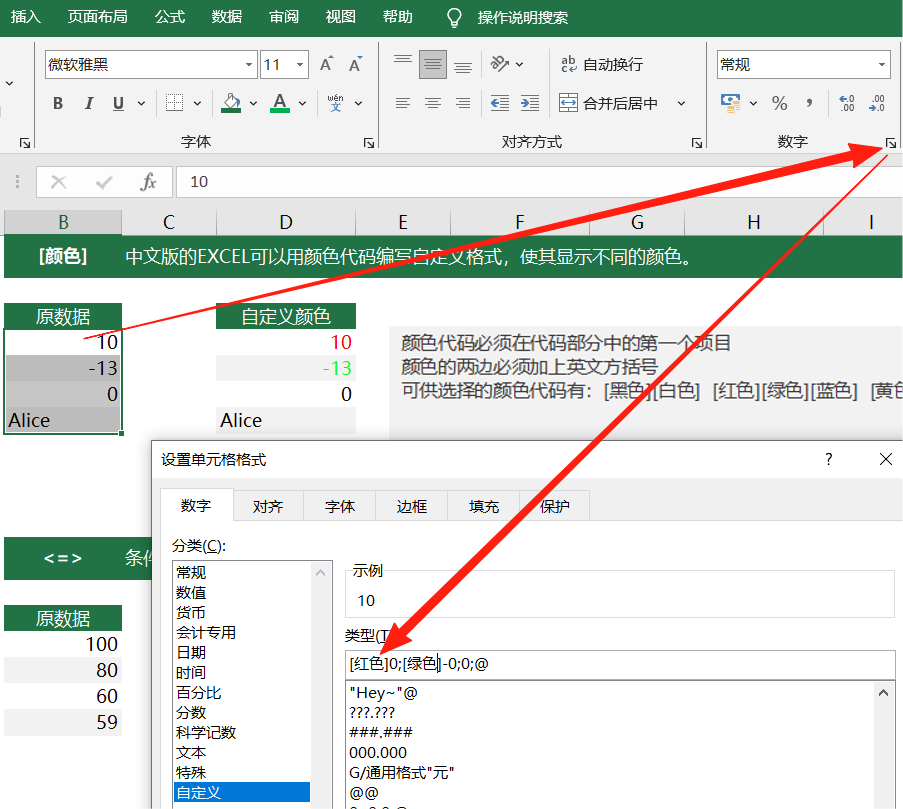
Task: Confirm formula bar entry checkmark
Action: pyautogui.click(x=104, y=183)
